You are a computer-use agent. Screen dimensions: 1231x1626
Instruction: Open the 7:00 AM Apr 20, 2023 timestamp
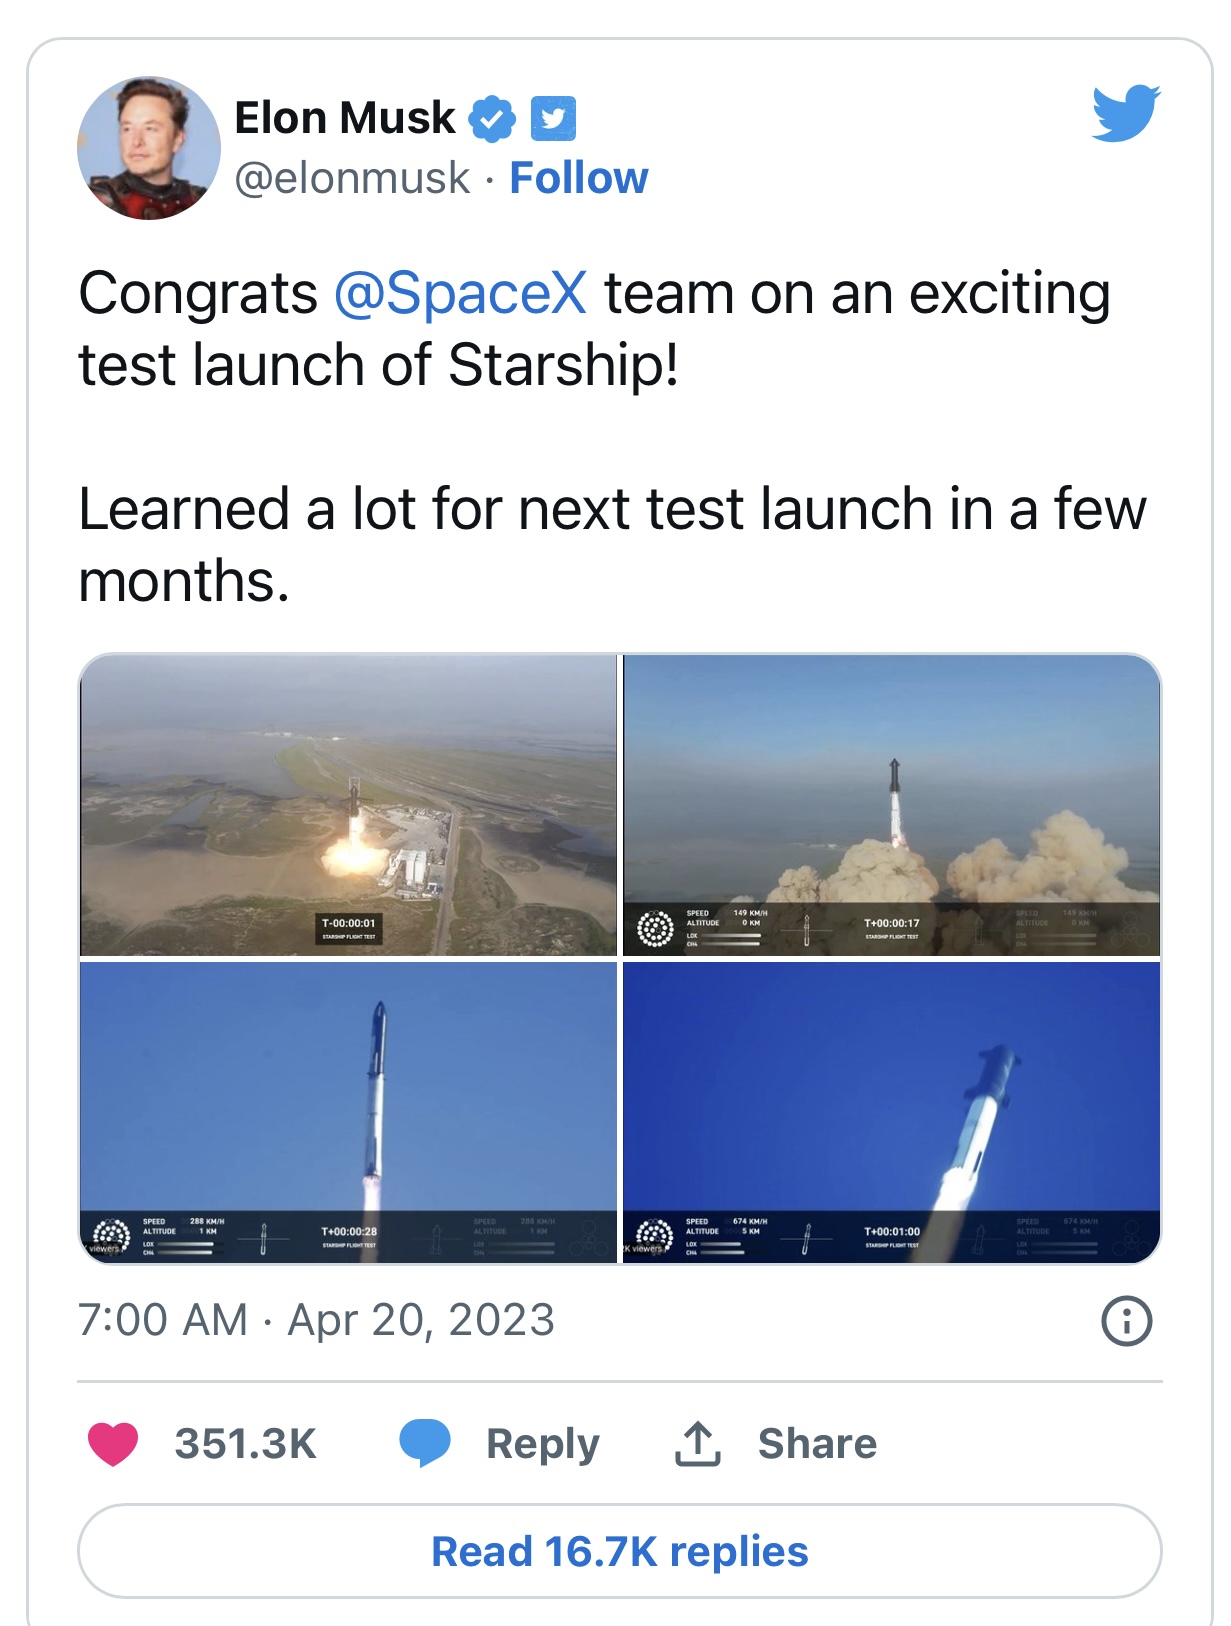point(316,1320)
